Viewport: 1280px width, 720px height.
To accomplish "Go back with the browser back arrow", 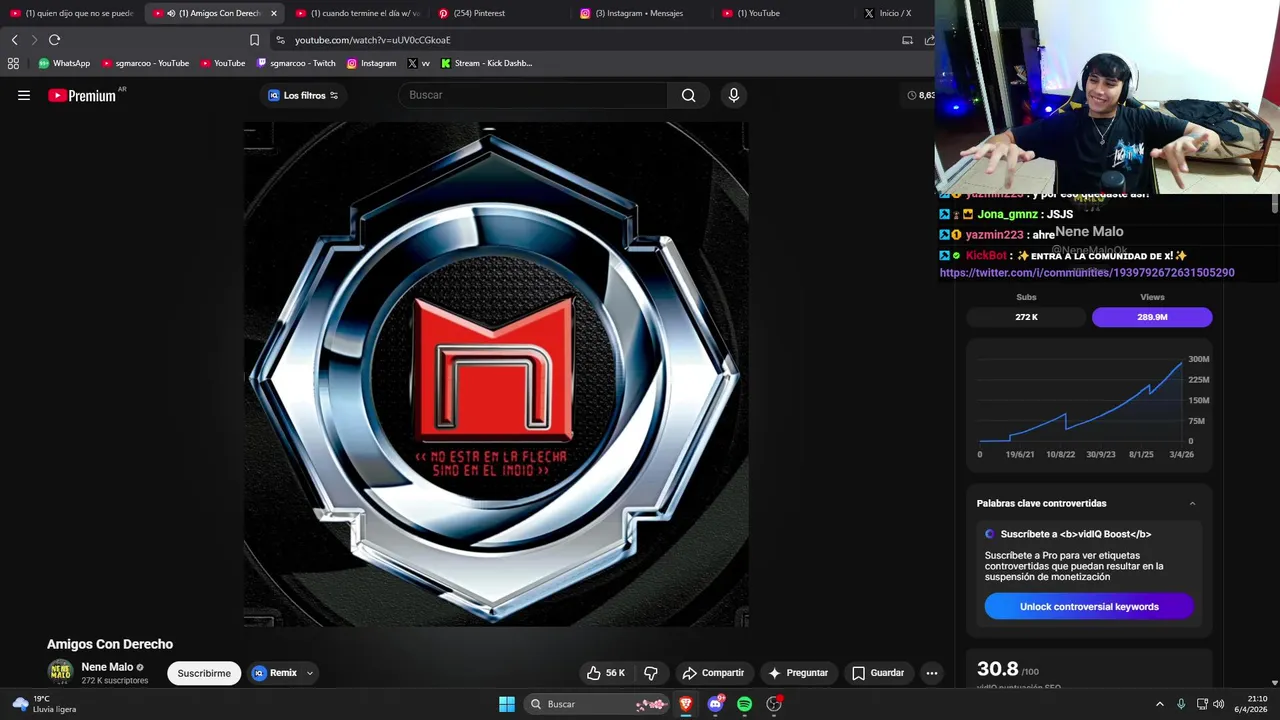I will coord(14,40).
